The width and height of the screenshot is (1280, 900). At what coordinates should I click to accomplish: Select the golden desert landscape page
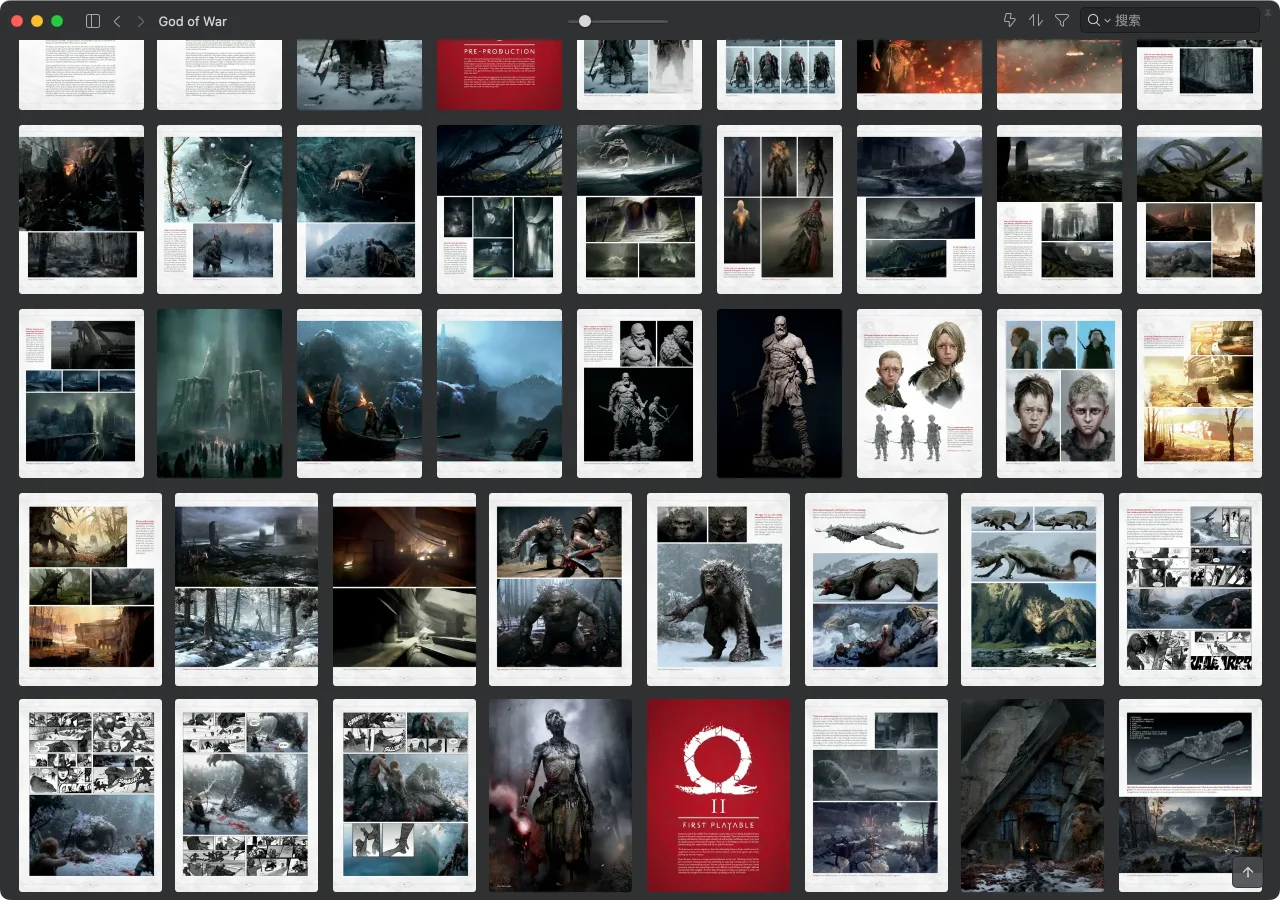[x=1199, y=393]
